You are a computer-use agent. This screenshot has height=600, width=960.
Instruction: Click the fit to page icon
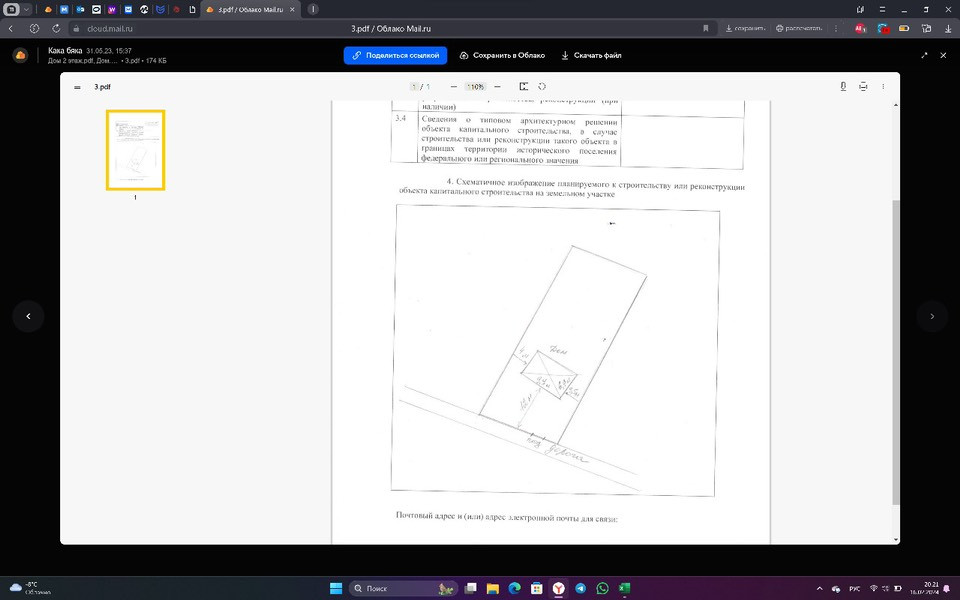[523, 87]
